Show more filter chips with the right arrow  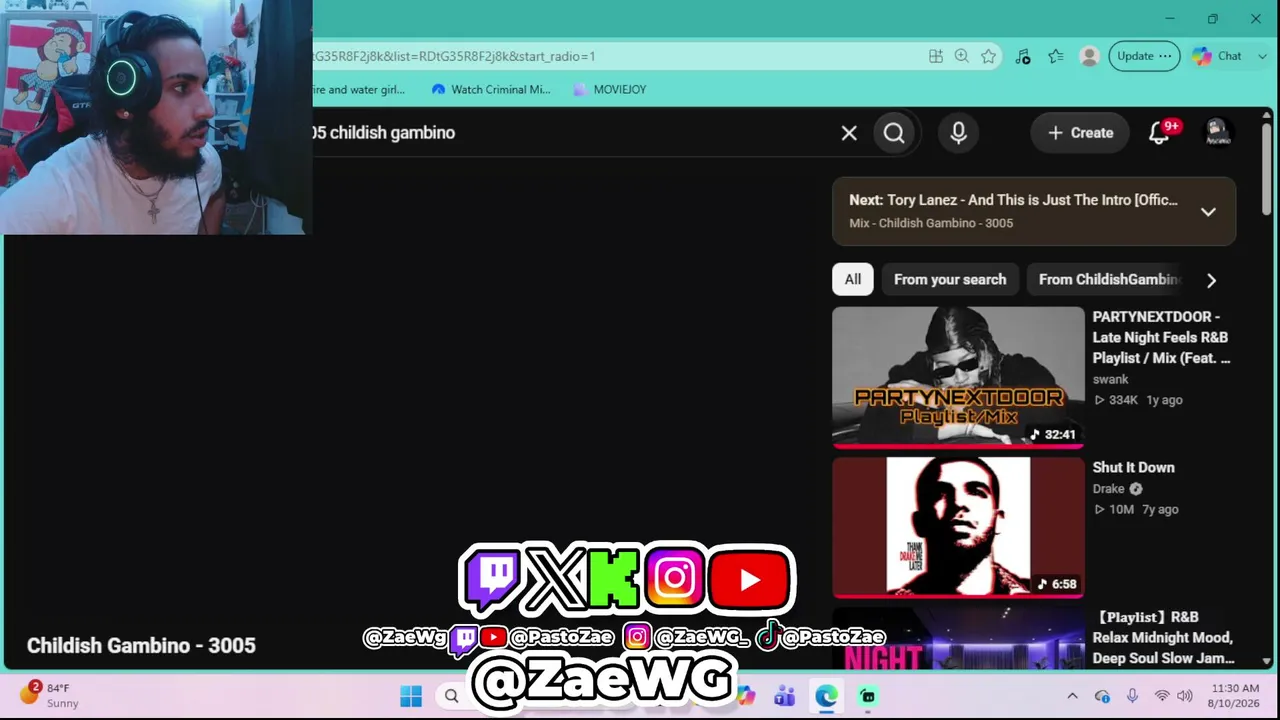coord(1211,280)
